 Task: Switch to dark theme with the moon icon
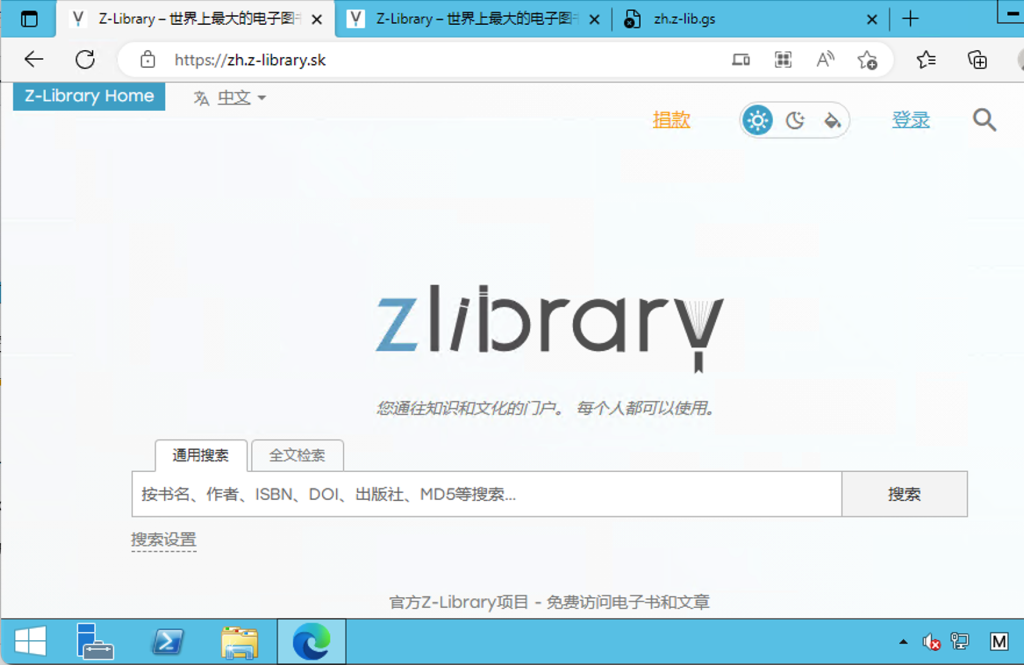[795, 120]
